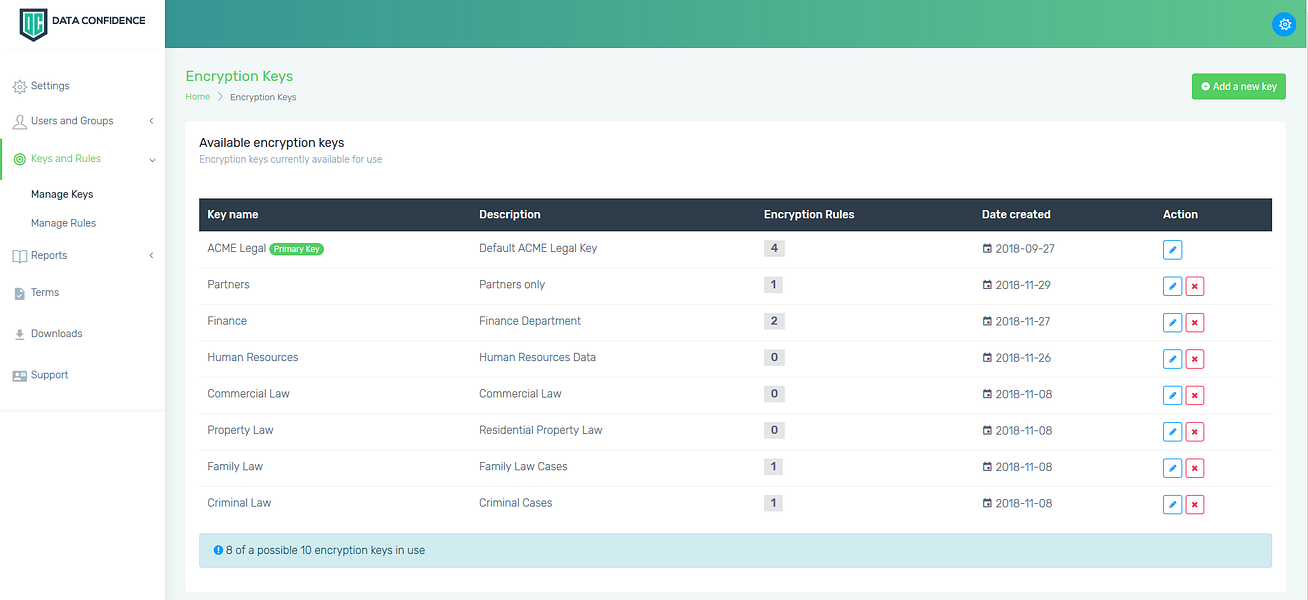Click ACME Legal rule count 4
The height and width of the screenshot is (600, 1308).
(774, 248)
